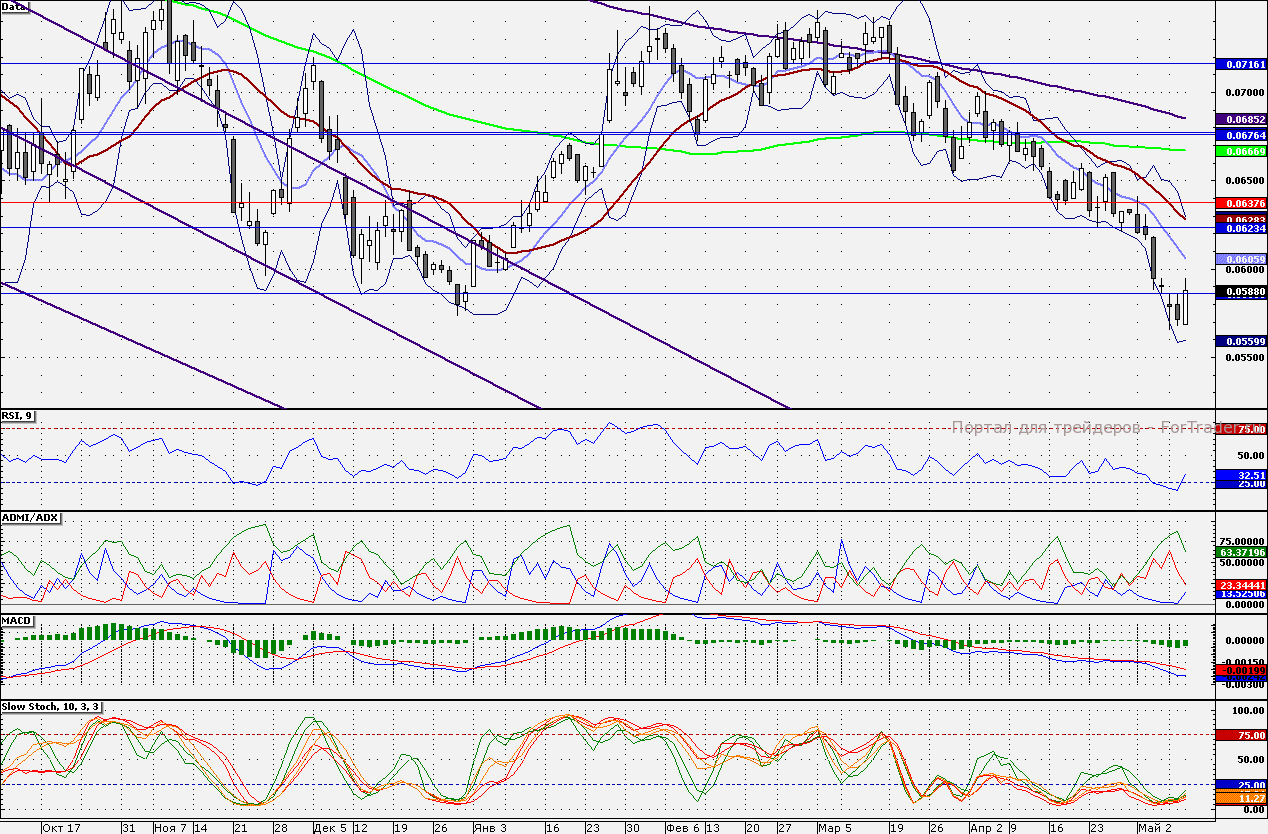Select the orange stochastic value 11.27

(1241, 799)
